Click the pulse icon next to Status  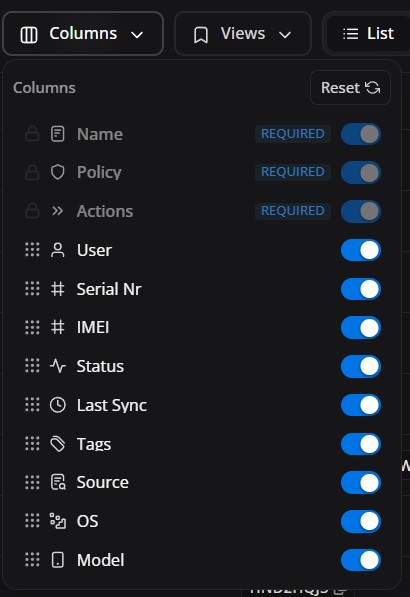[x=57, y=366]
